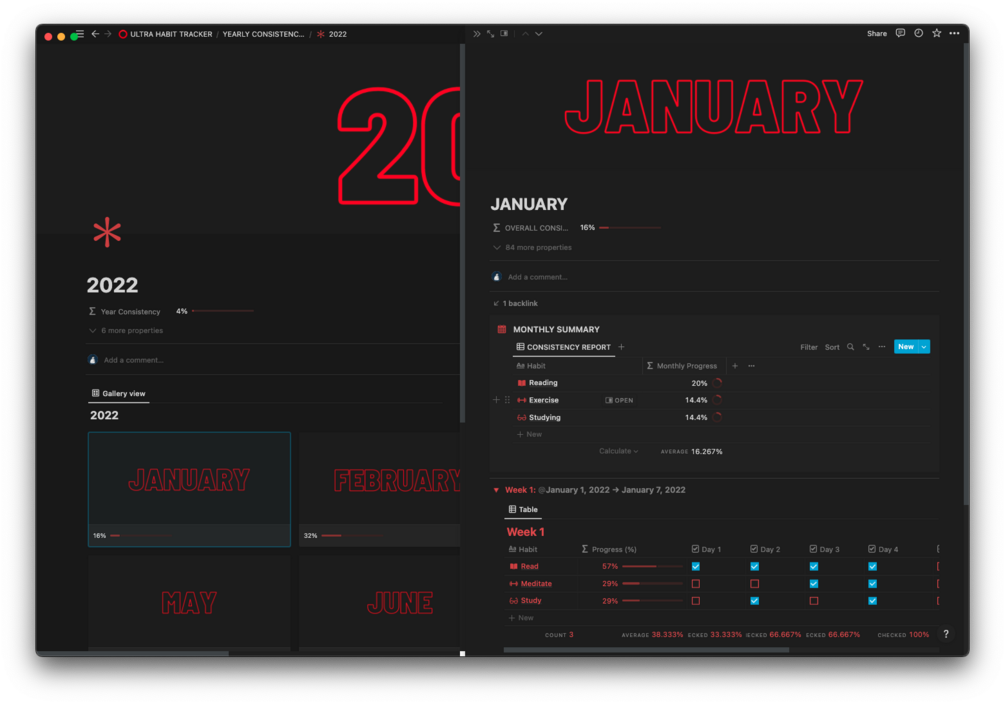Open Consistency Report three-dot options

coord(882,347)
